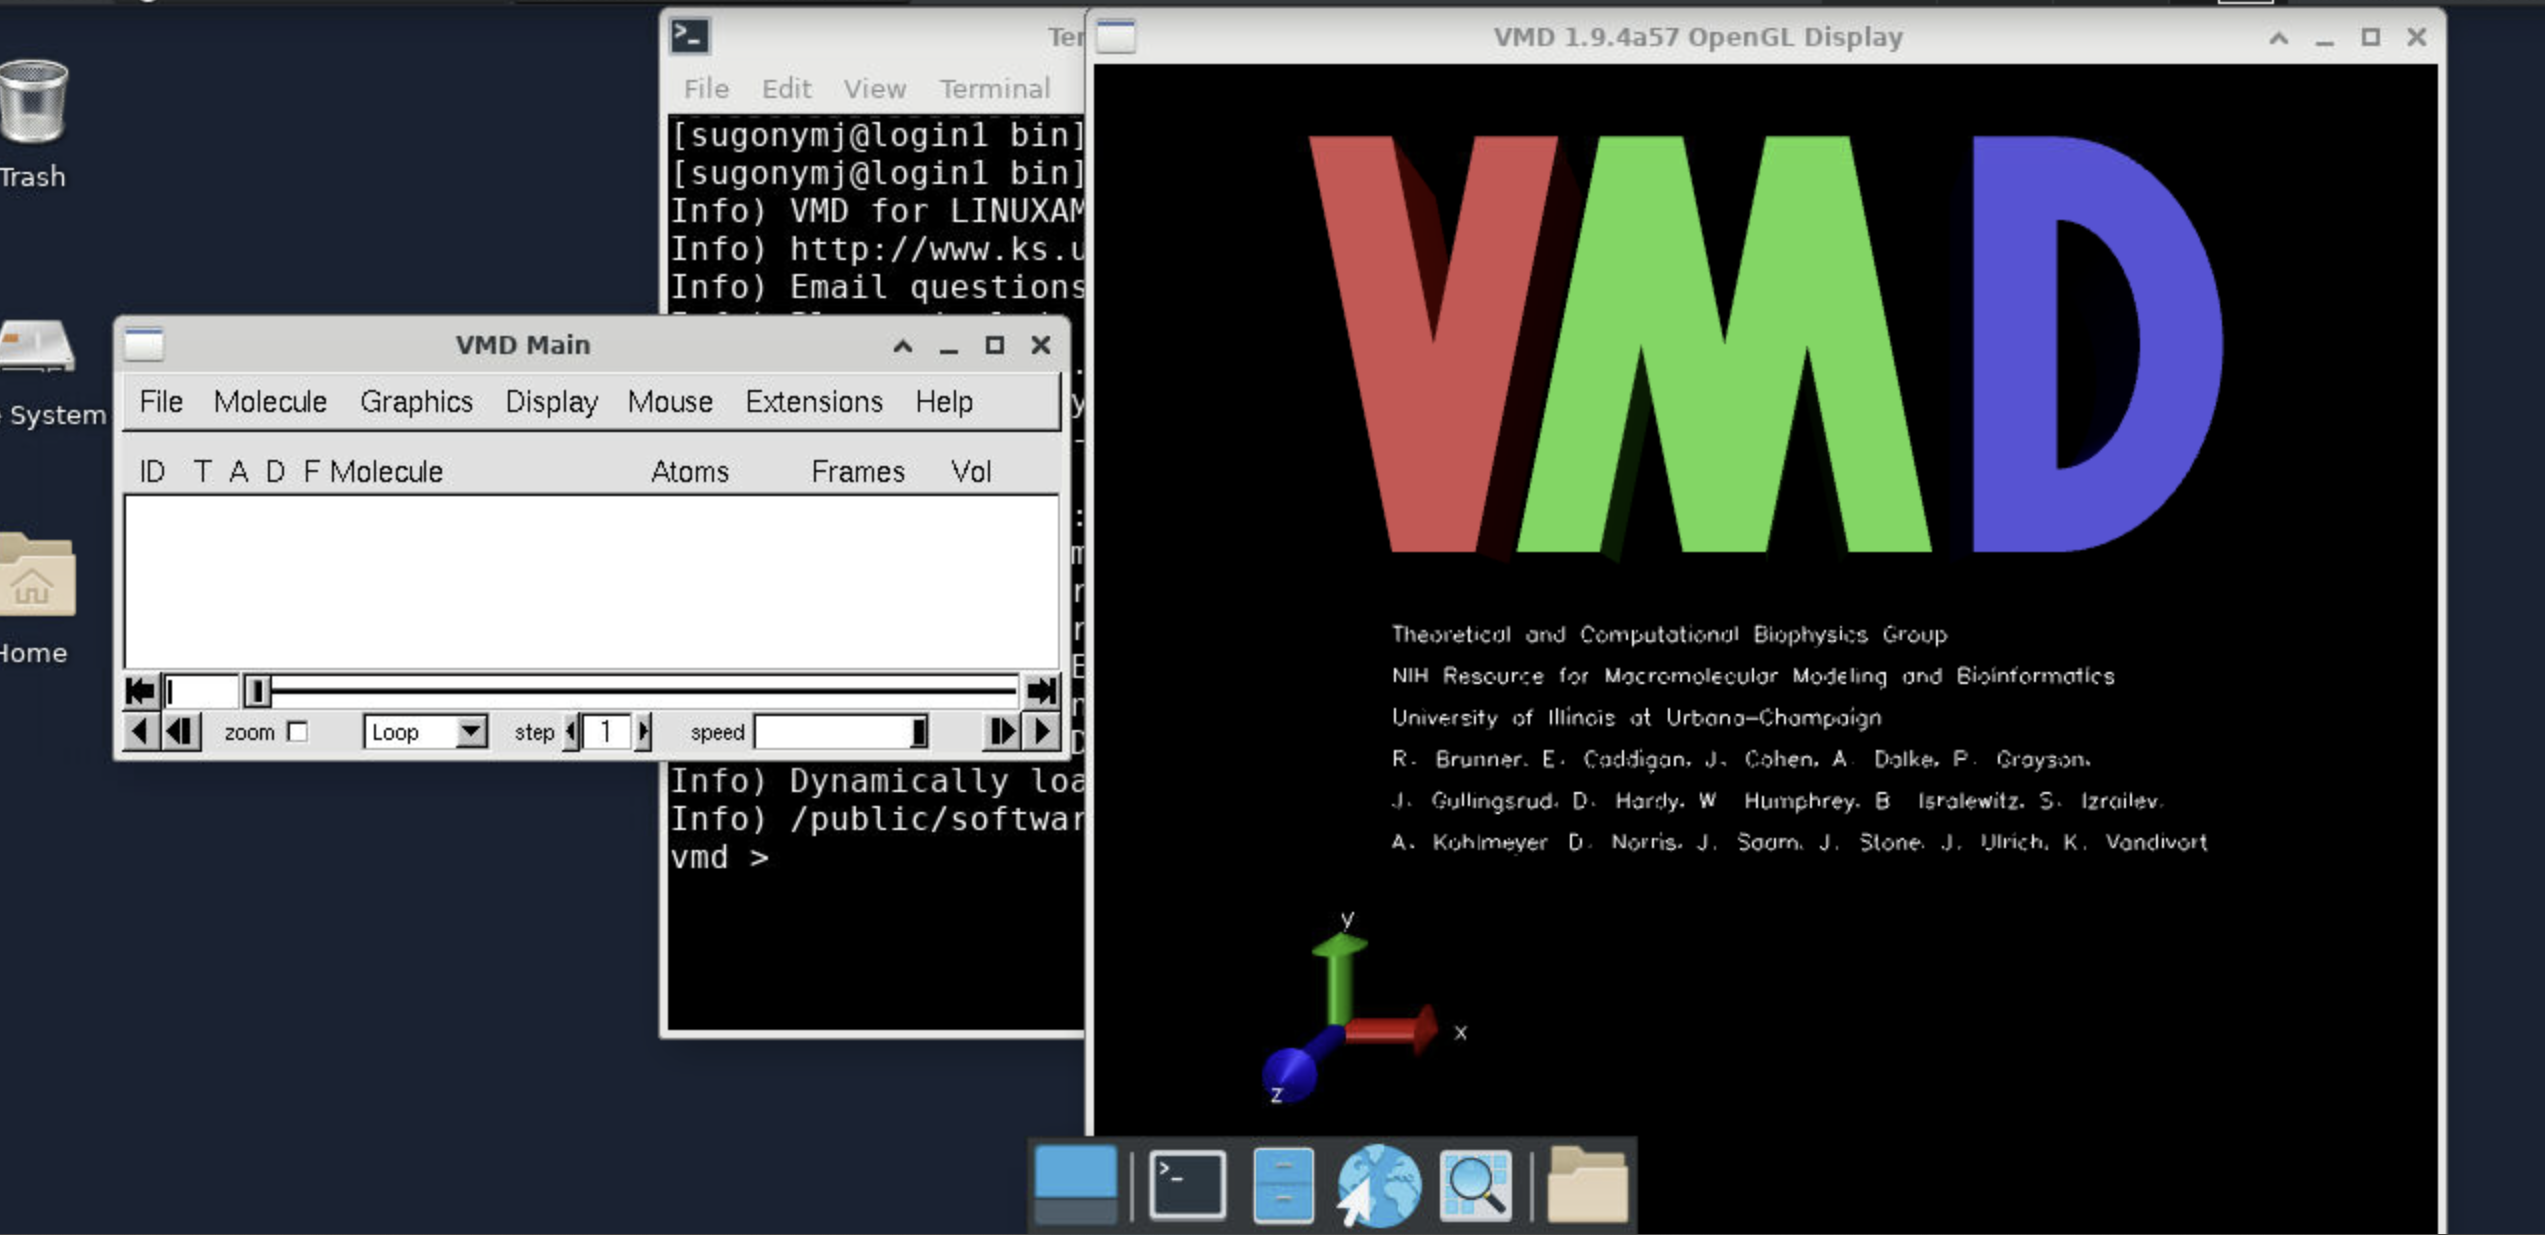Shade the VMD Main window with up arrow
The width and height of the screenshot is (2545, 1235).
902,345
